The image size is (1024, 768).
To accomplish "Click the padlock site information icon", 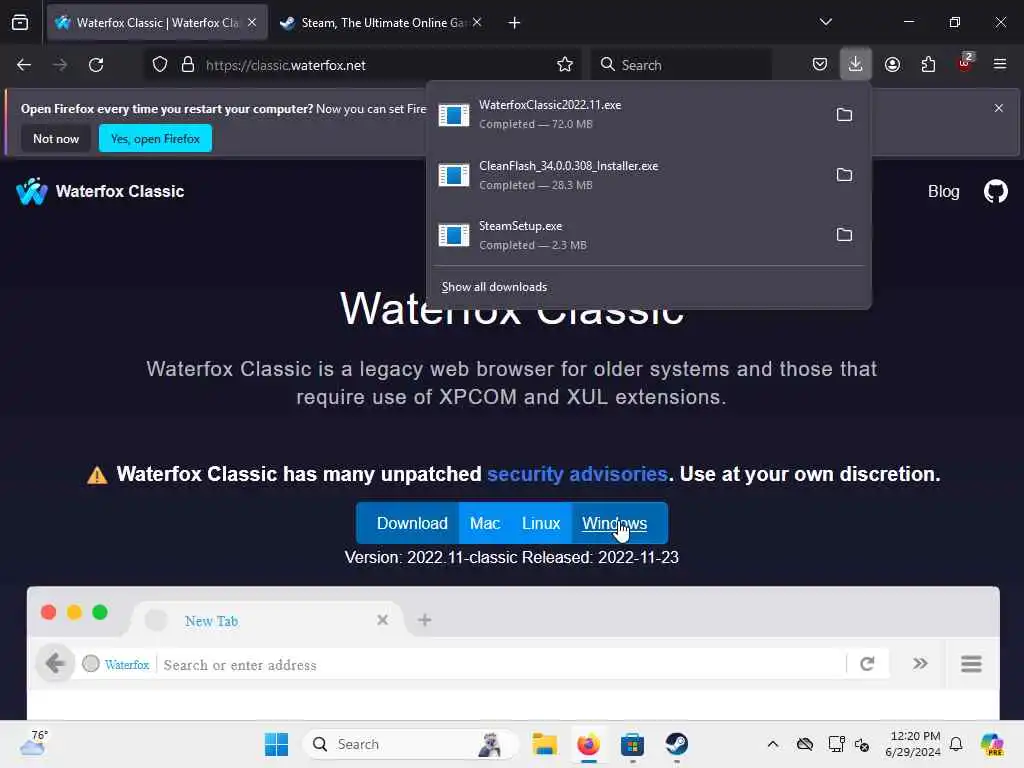I will click(188, 65).
